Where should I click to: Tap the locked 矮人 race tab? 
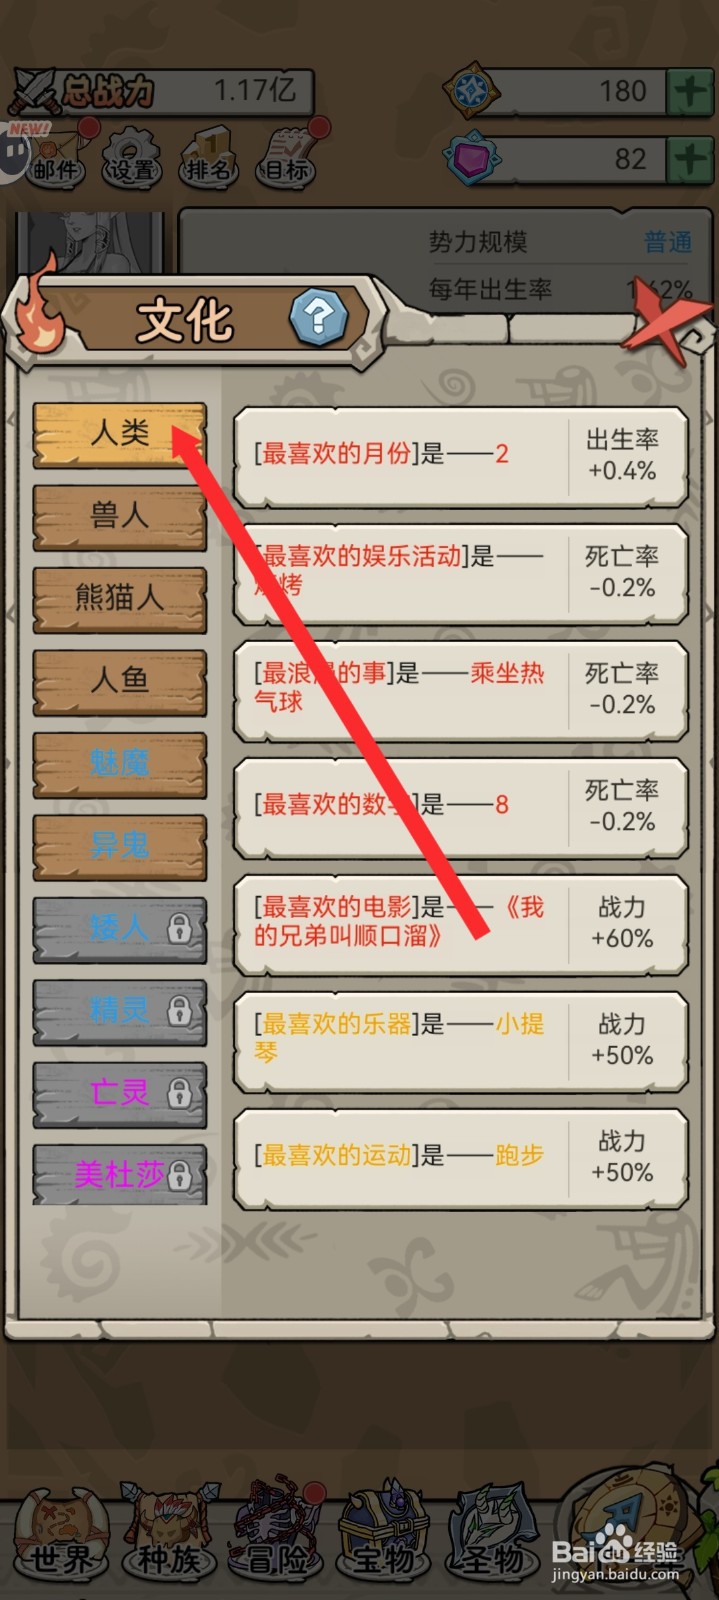pos(120,929)
